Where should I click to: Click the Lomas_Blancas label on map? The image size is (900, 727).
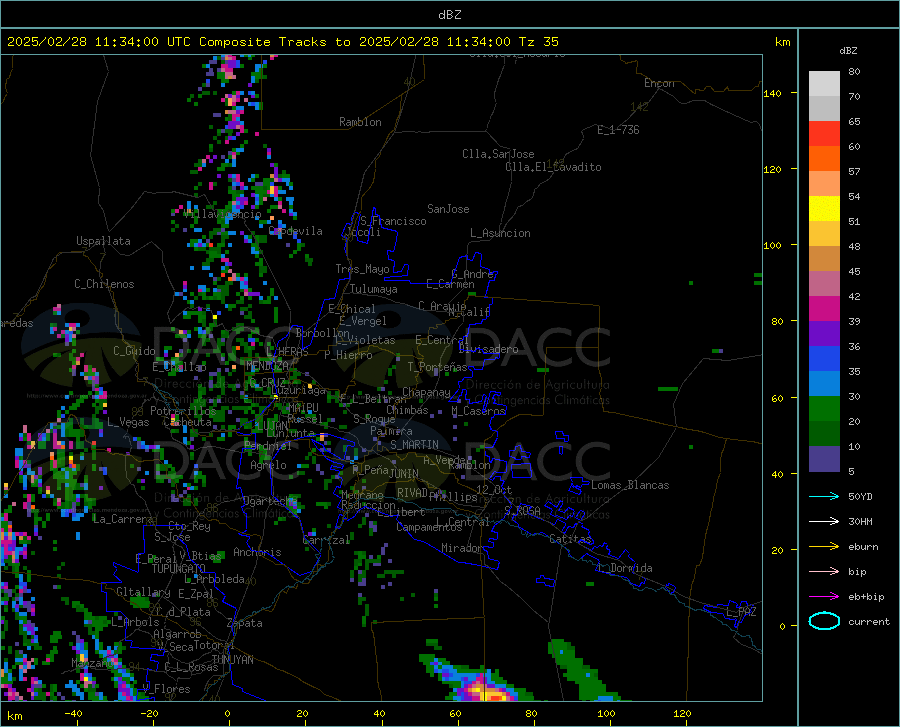click(630, 485)
